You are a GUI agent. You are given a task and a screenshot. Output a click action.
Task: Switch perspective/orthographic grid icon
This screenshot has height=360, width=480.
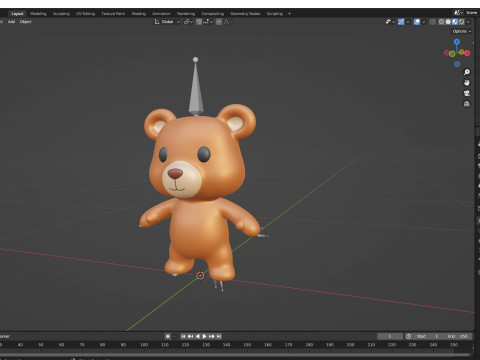click(467, 104)
